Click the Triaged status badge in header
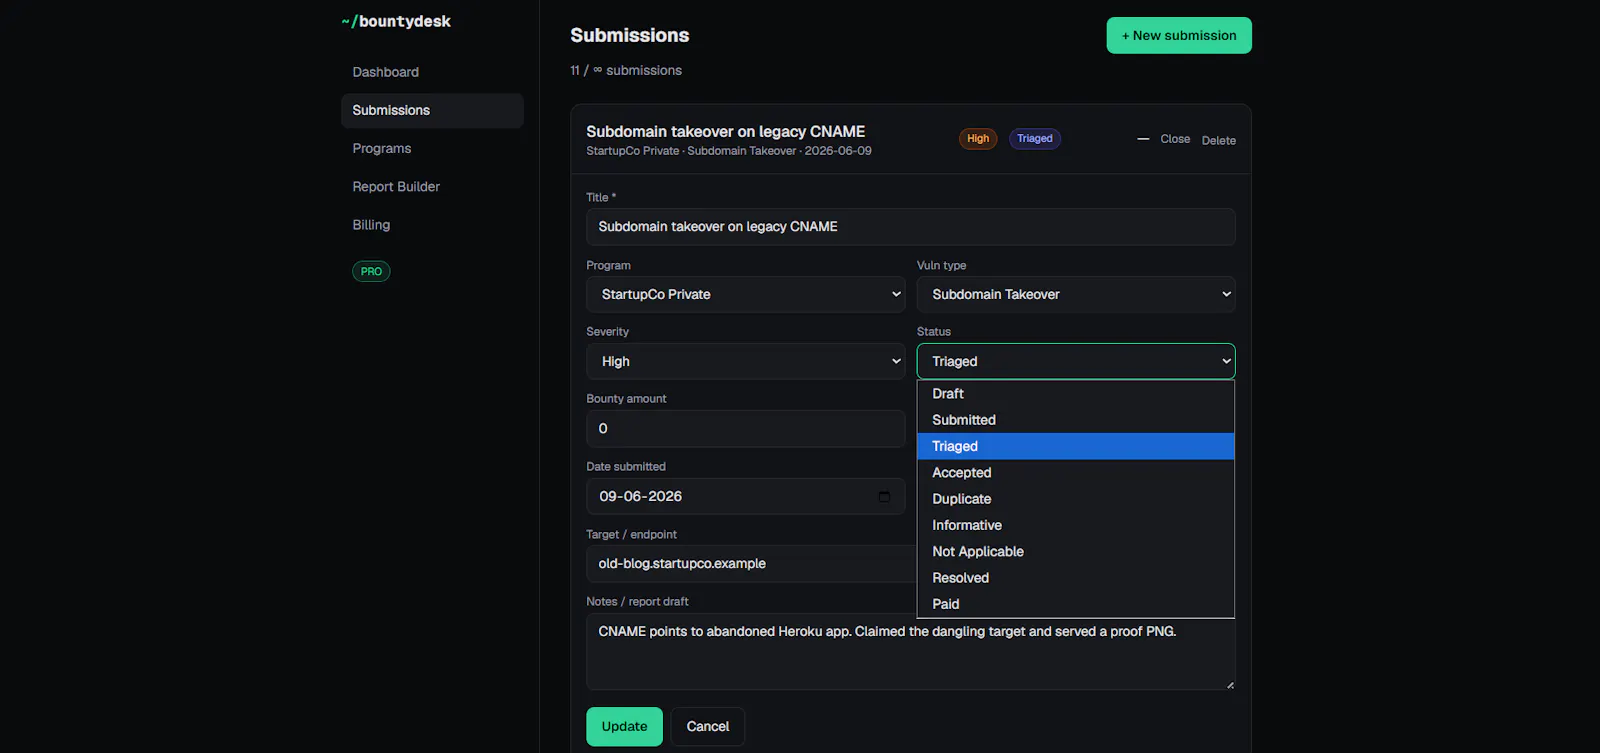1600x753 pixels. [x=1035, y=139]
